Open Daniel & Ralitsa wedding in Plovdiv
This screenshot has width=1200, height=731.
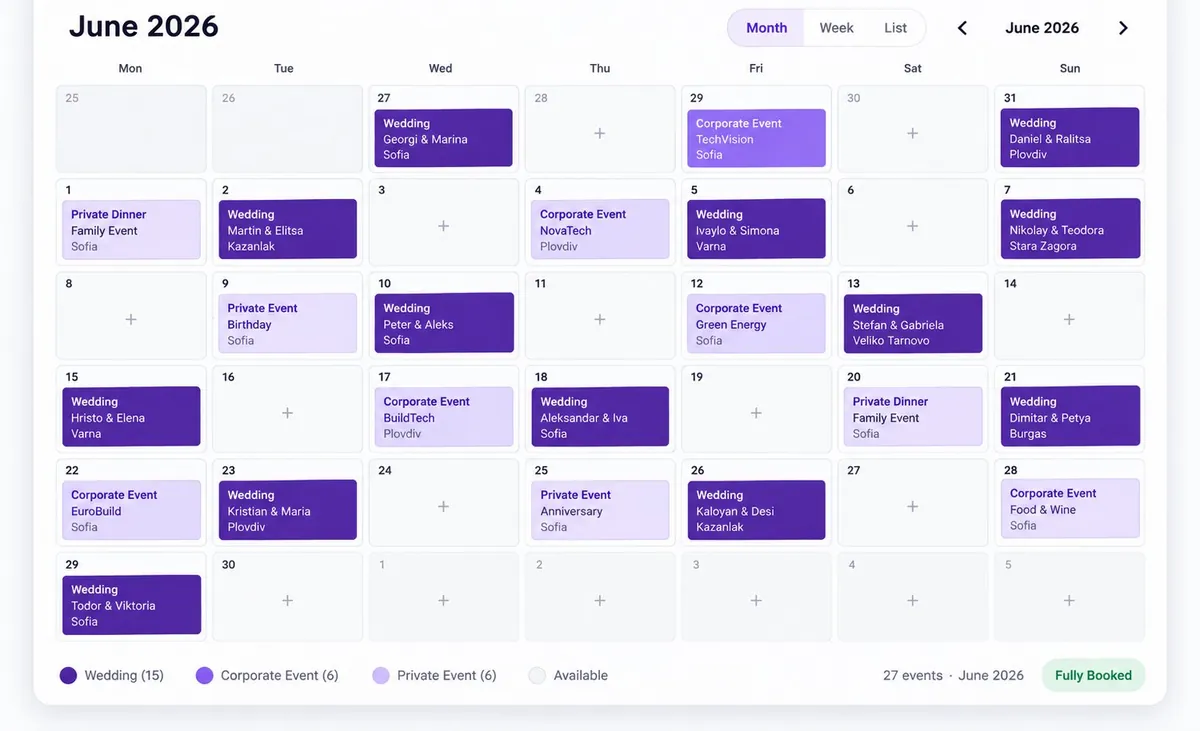(1070, 138)
